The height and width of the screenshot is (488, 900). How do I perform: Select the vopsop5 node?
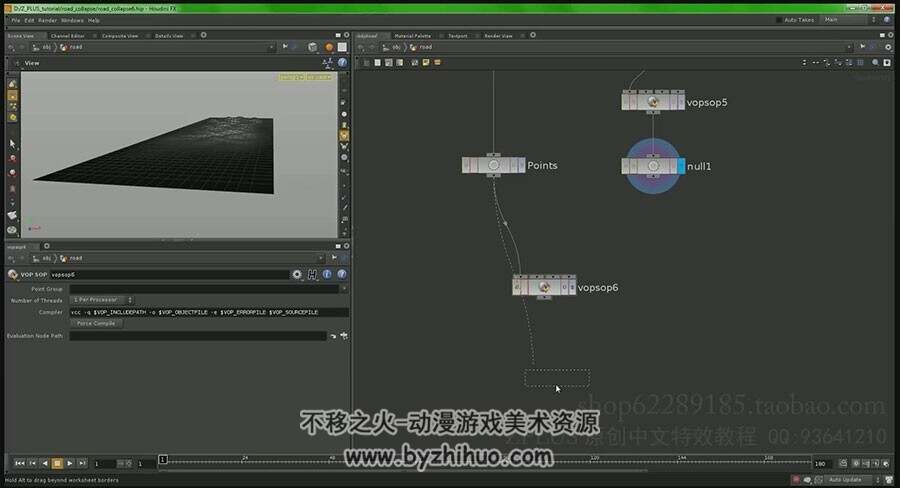point(653,102)
